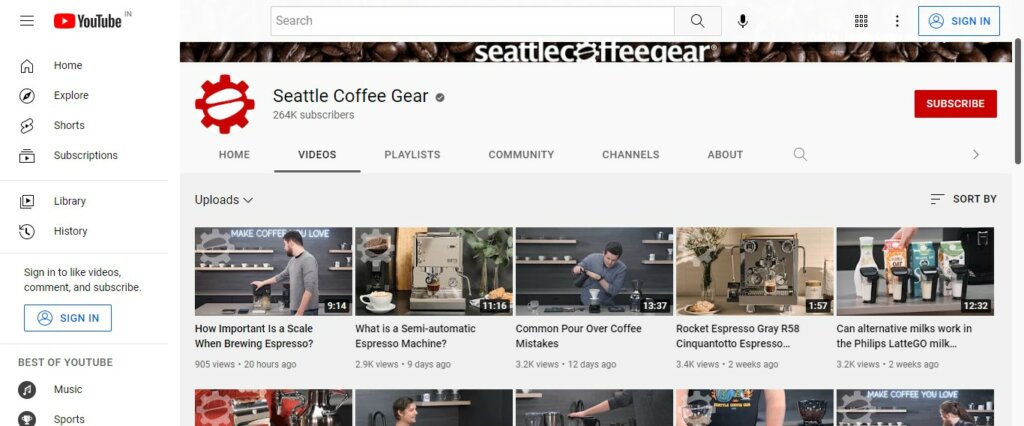Open the CHANNELS tab
The width and height of the screenshot is (1024, 426).
[631, 155]
